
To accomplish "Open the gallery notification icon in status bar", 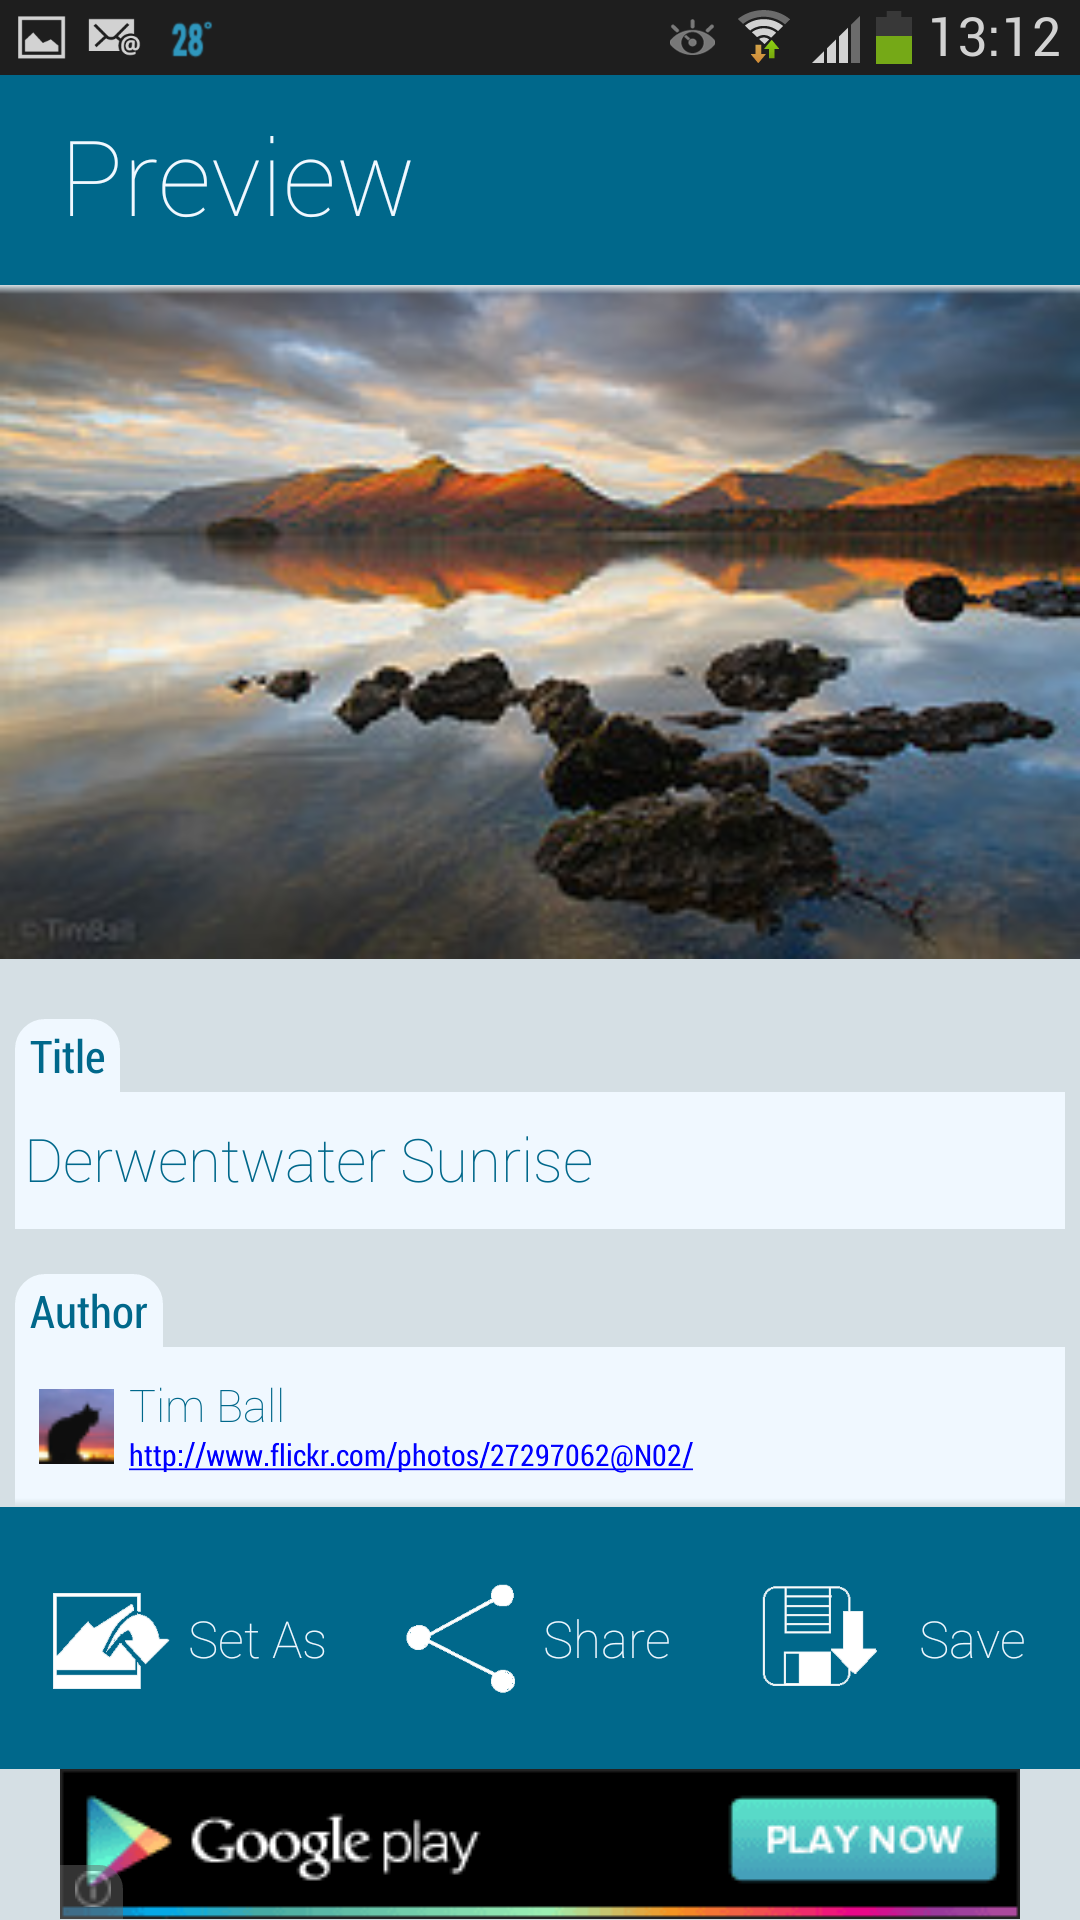I will (42, 38).
